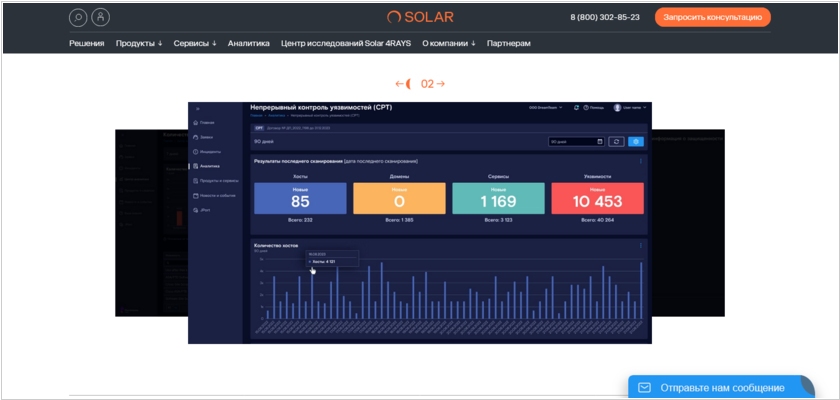
Task: Click the orange Домены 0 card
Action: (399, 198)
